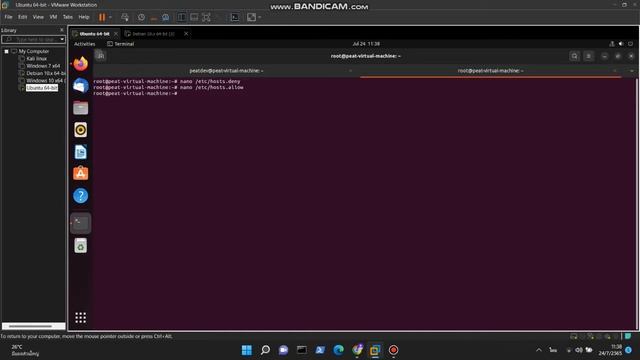640x360 pixels.
Task: Select Ubuntu 64-bit in library
Action: click(42, 88)
